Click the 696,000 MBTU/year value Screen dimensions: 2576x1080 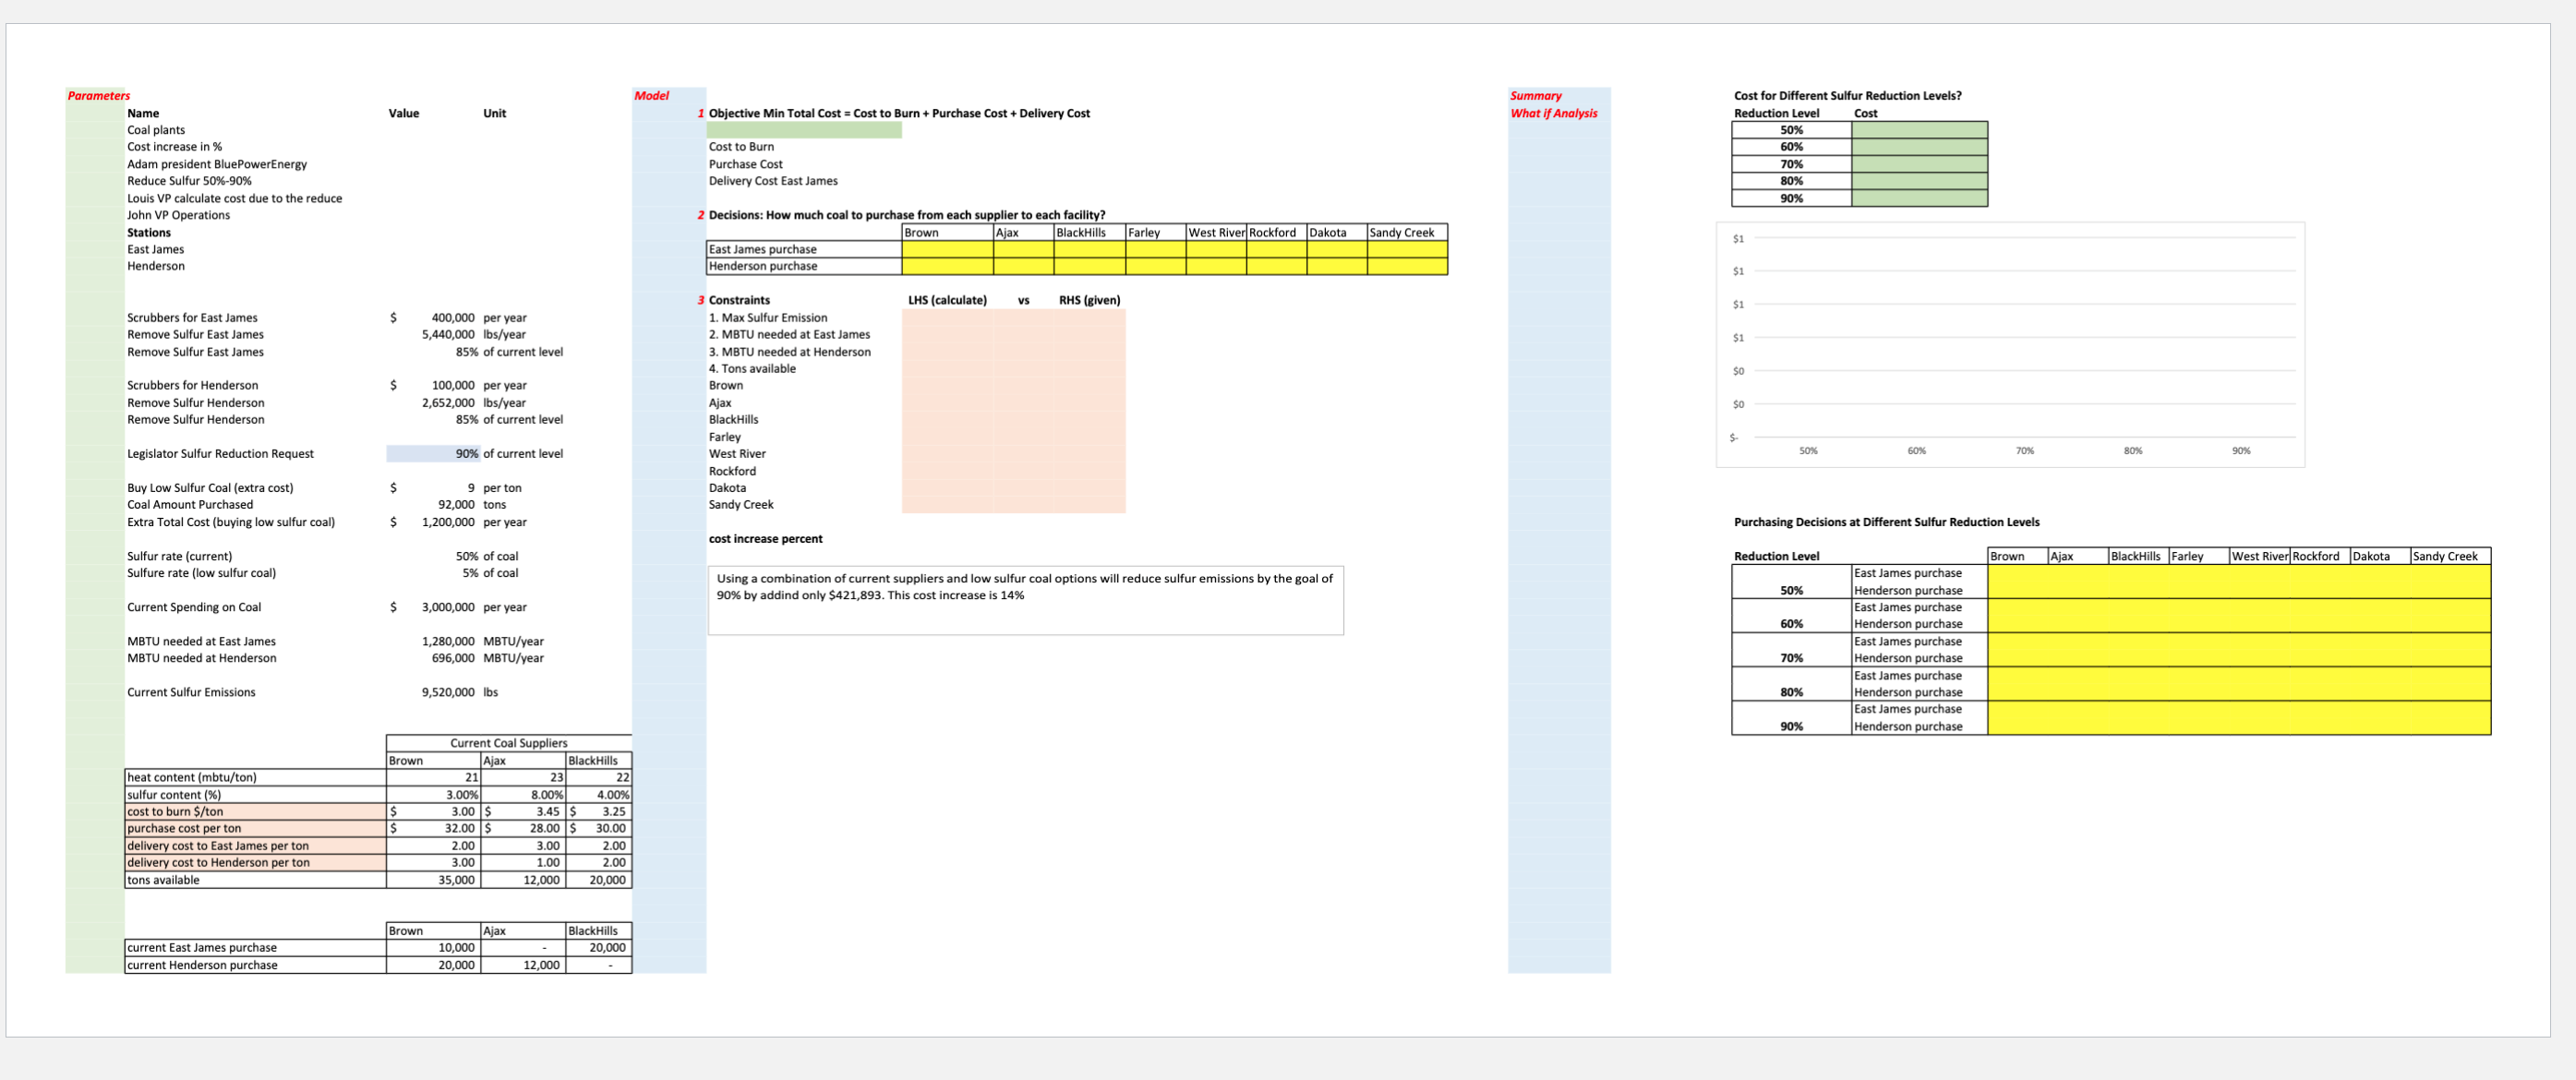point(452,659)
